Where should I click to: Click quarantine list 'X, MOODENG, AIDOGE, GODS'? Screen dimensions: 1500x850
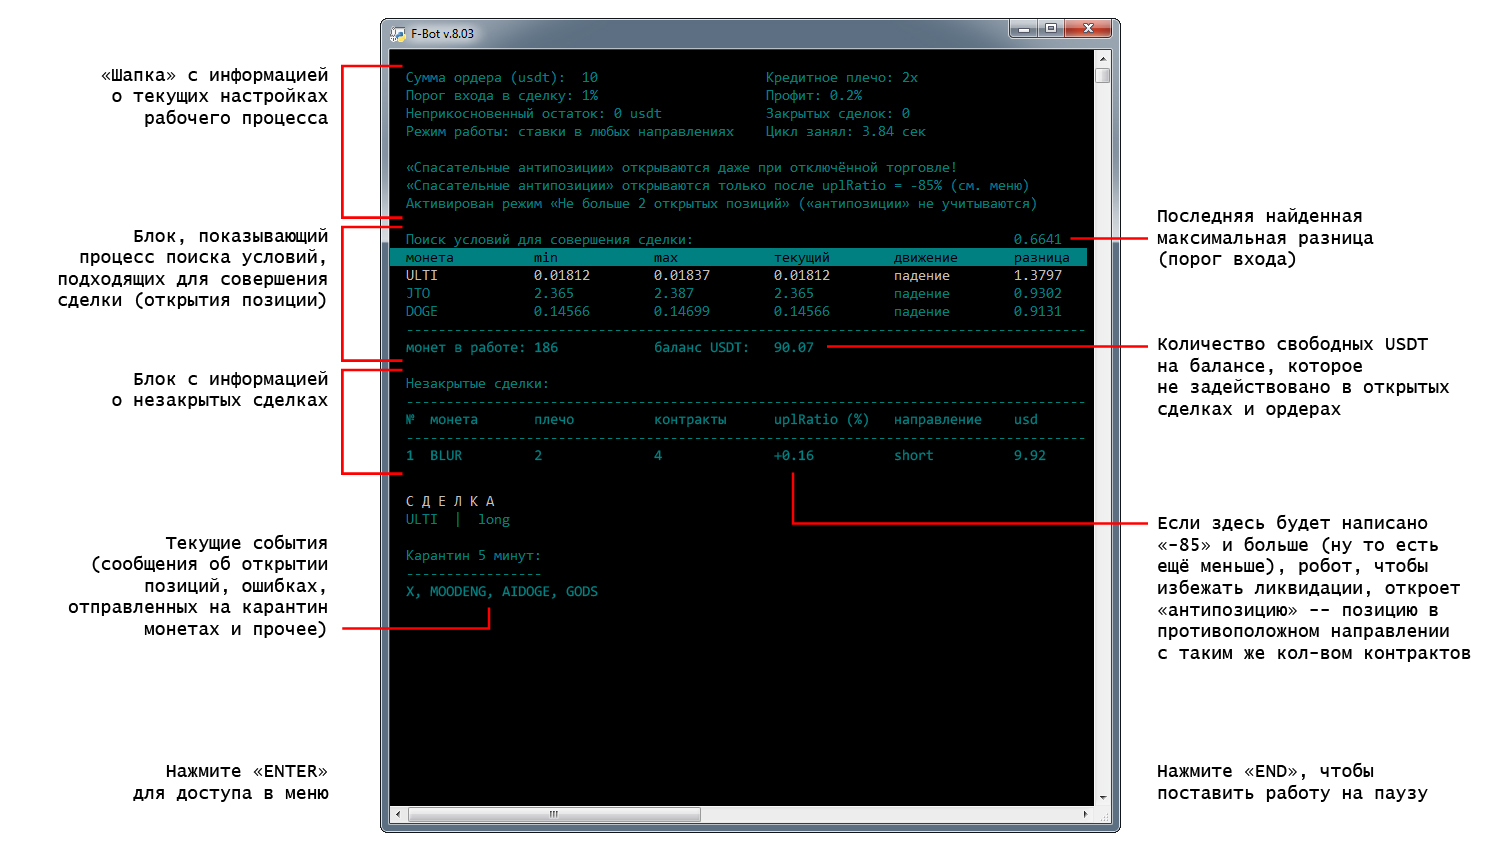click(x=502, y=592)
